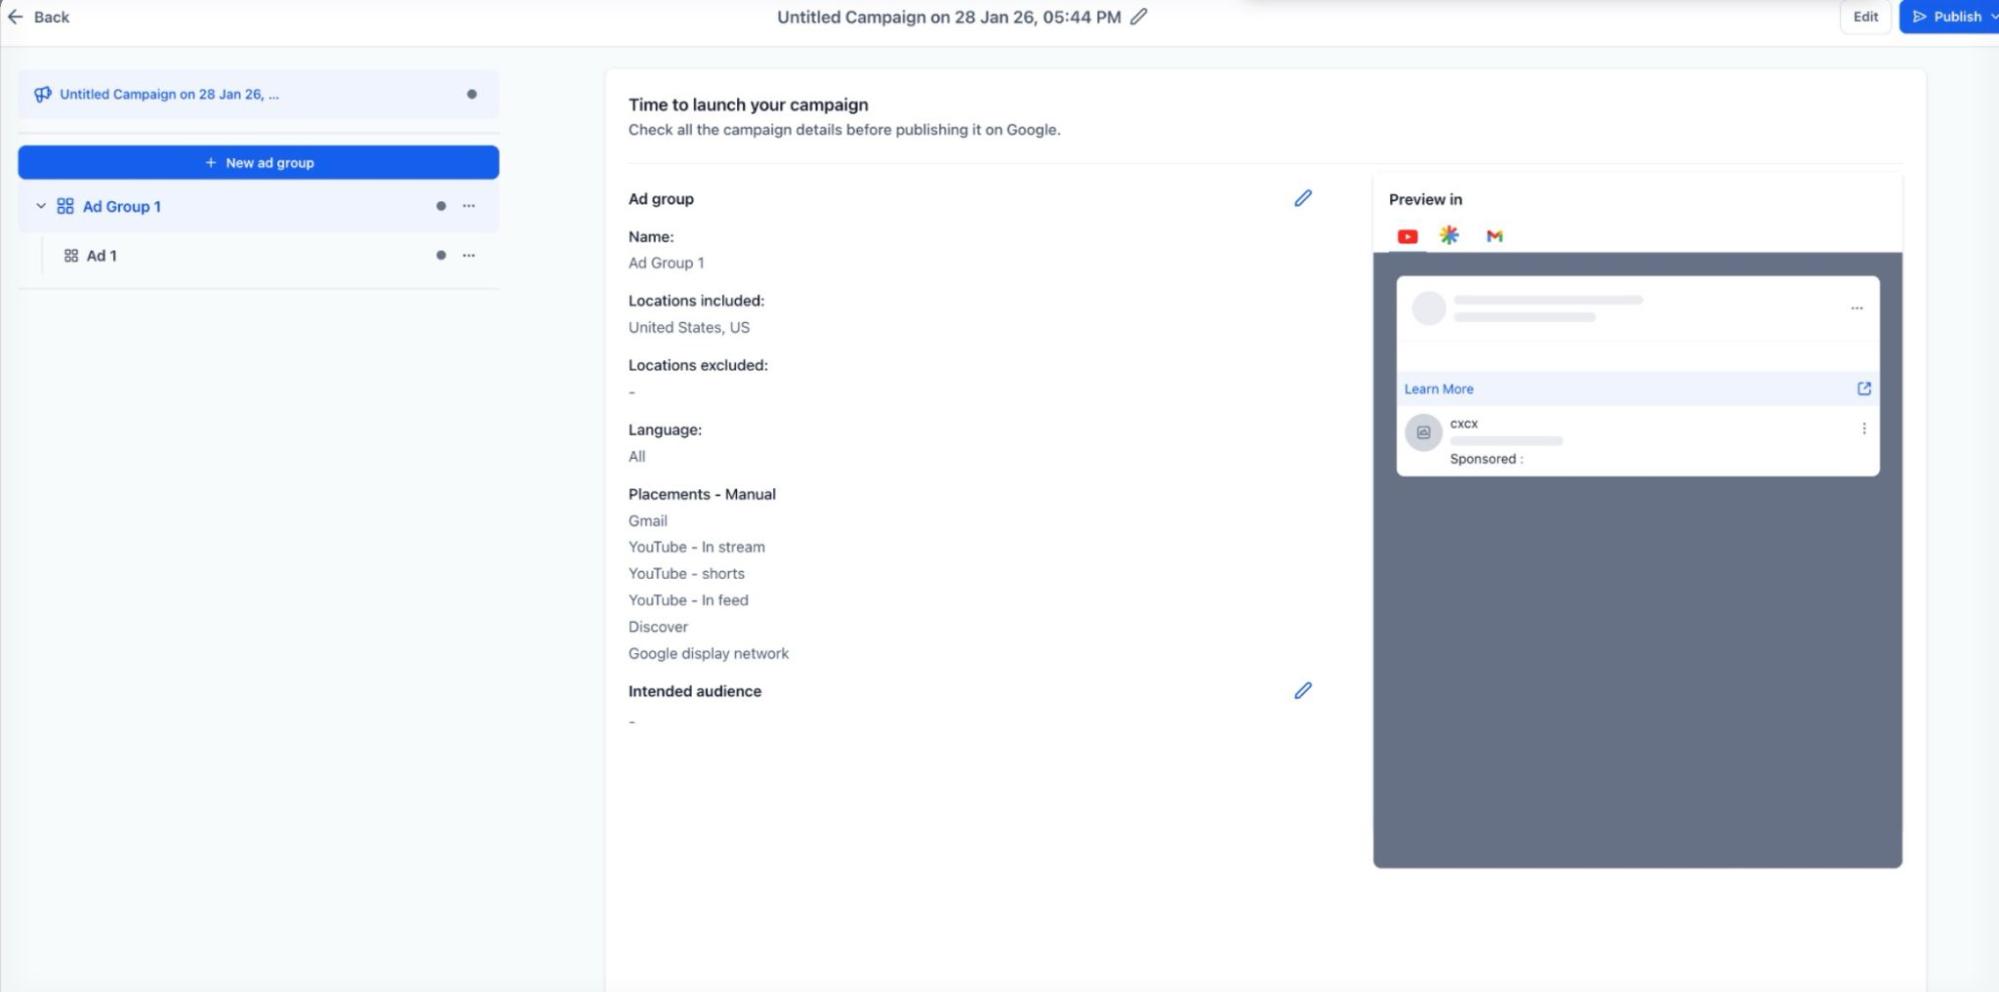Click the Ad Group 1 status dot
1999x992 pixels.
pyautogui.click(x=441, y=206)
